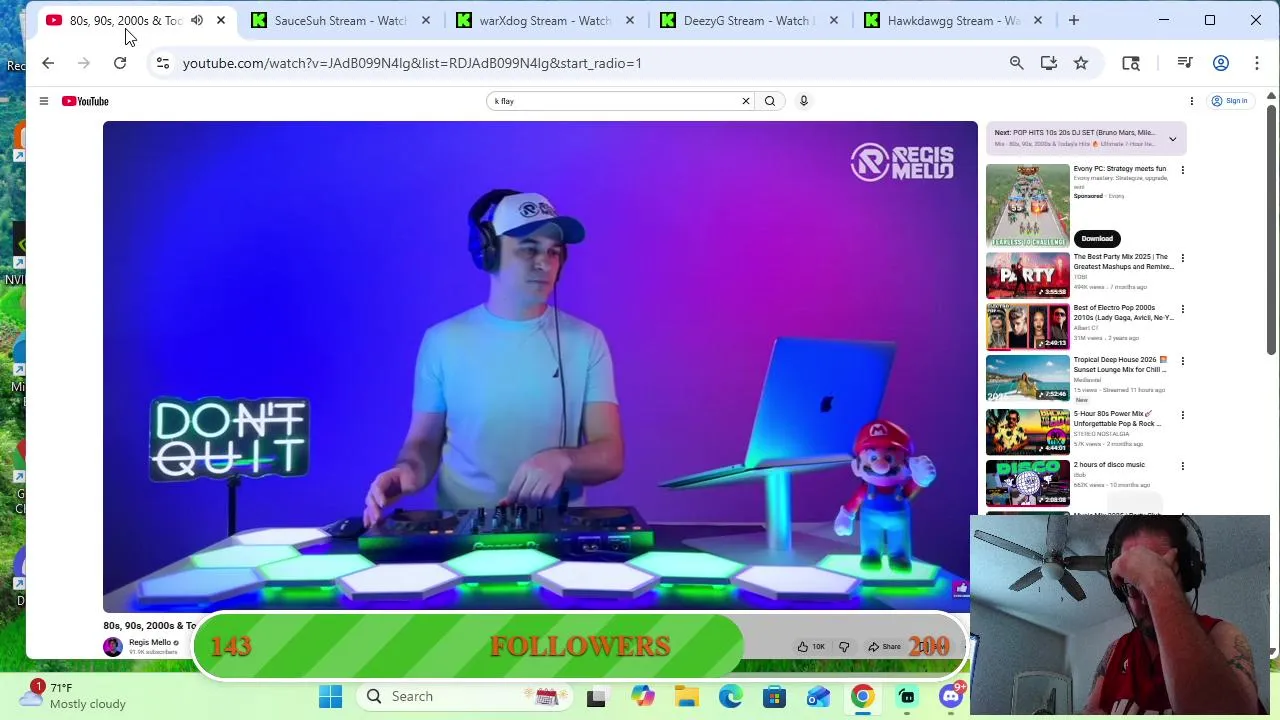
Task: Open Task View on the taskbar
Action: (596, 696)
